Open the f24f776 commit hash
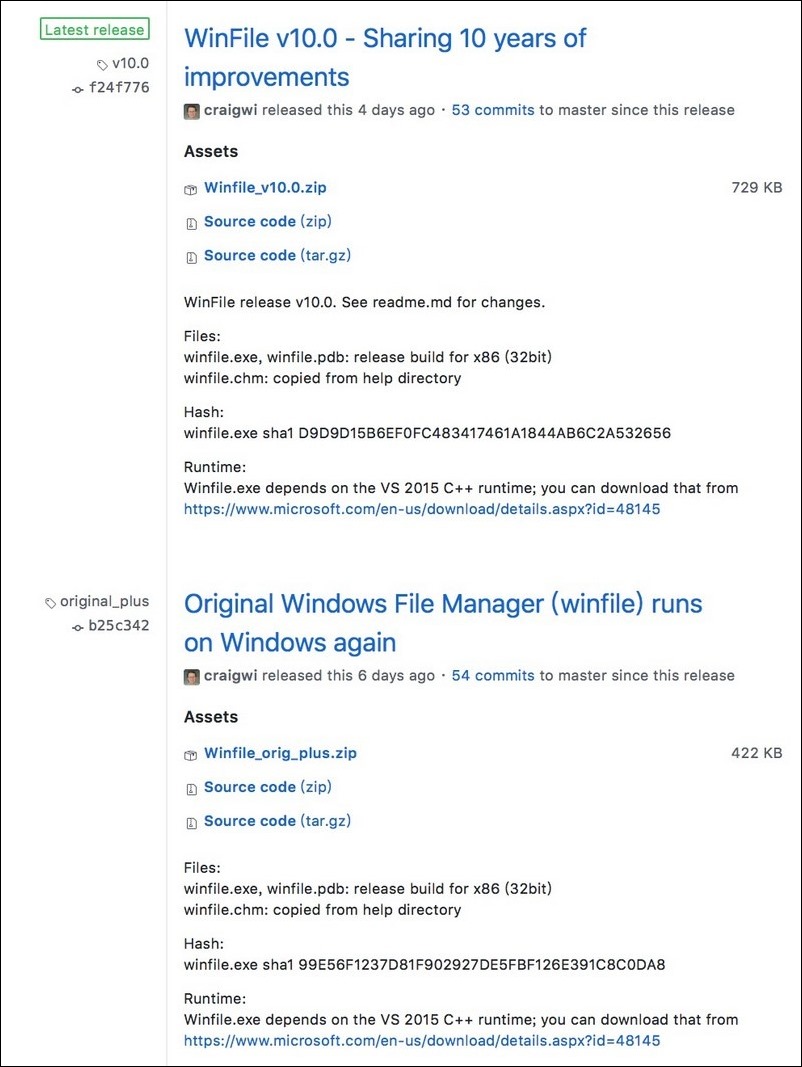Image resolution: width=802 pixels, height=1067 pixels. point(119,87)
